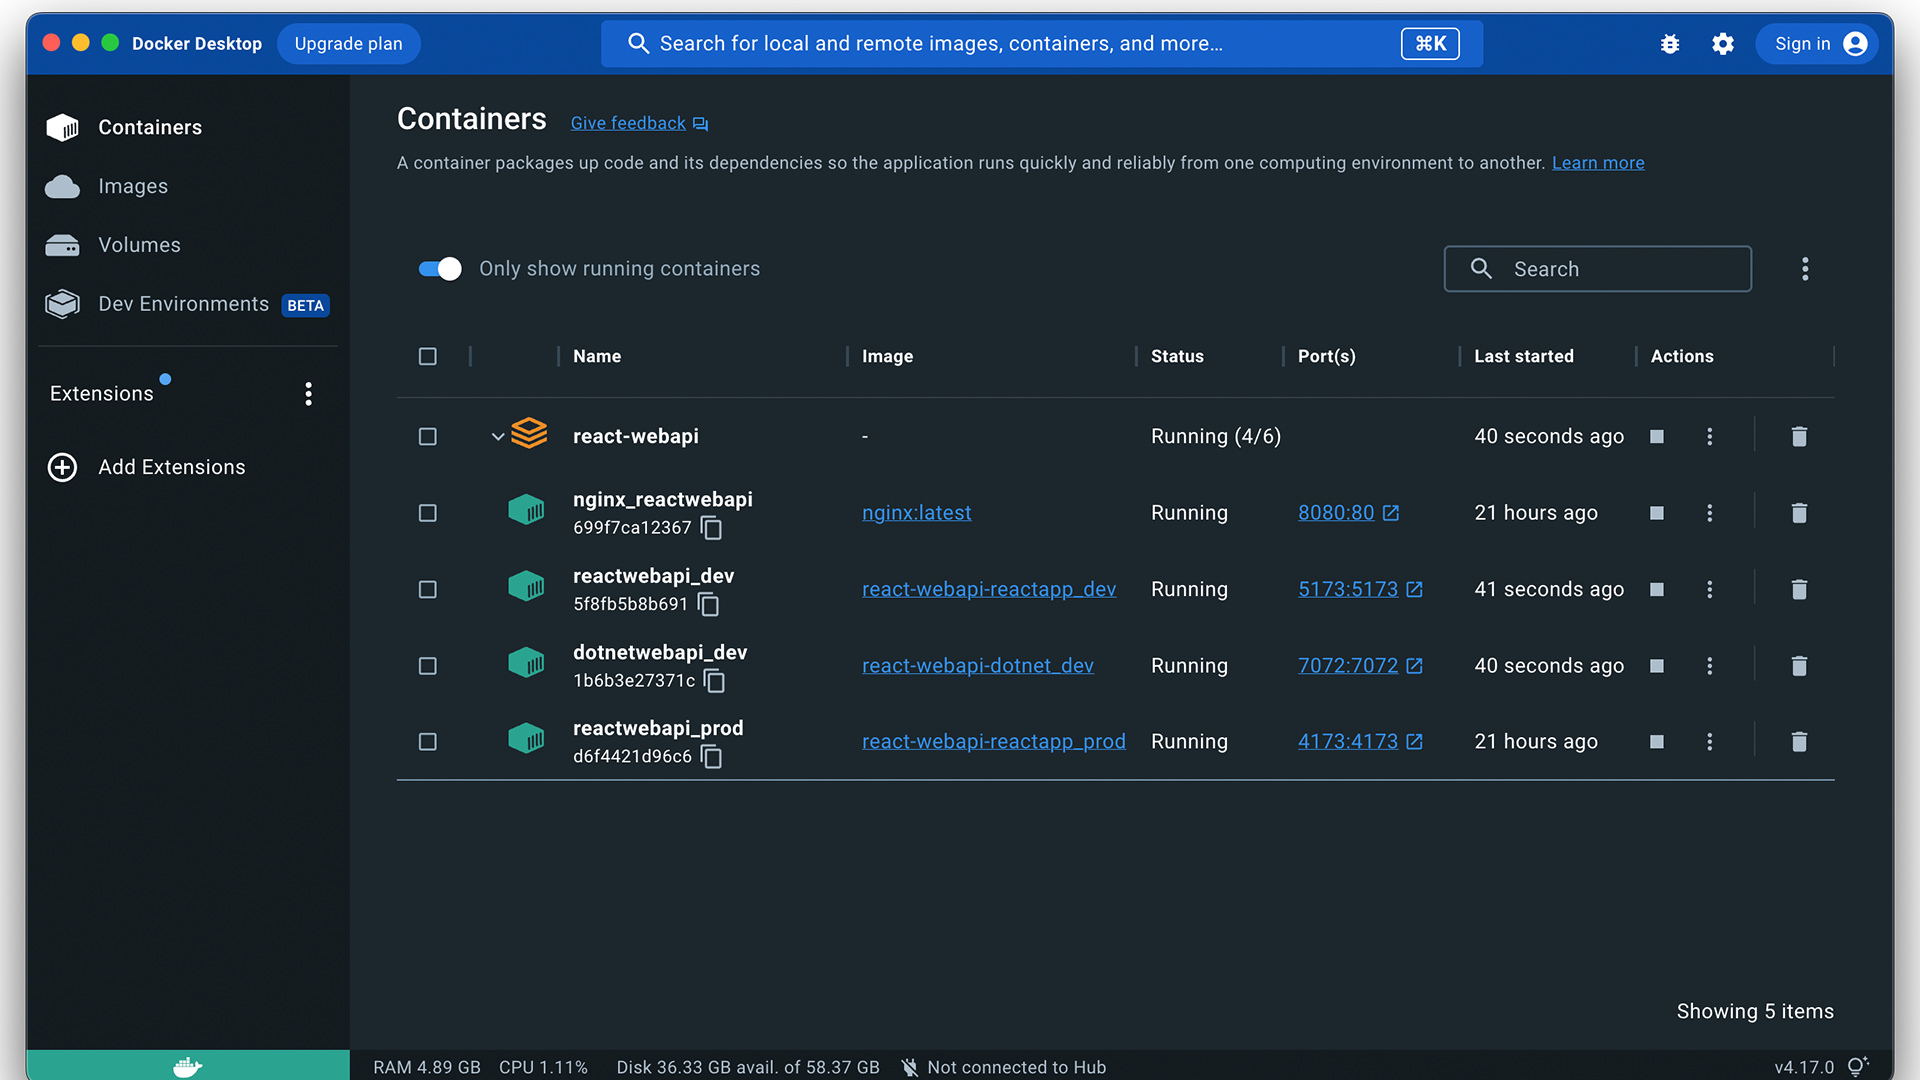Click the 'Running (4/6)' status text

tap(1215, 436)
